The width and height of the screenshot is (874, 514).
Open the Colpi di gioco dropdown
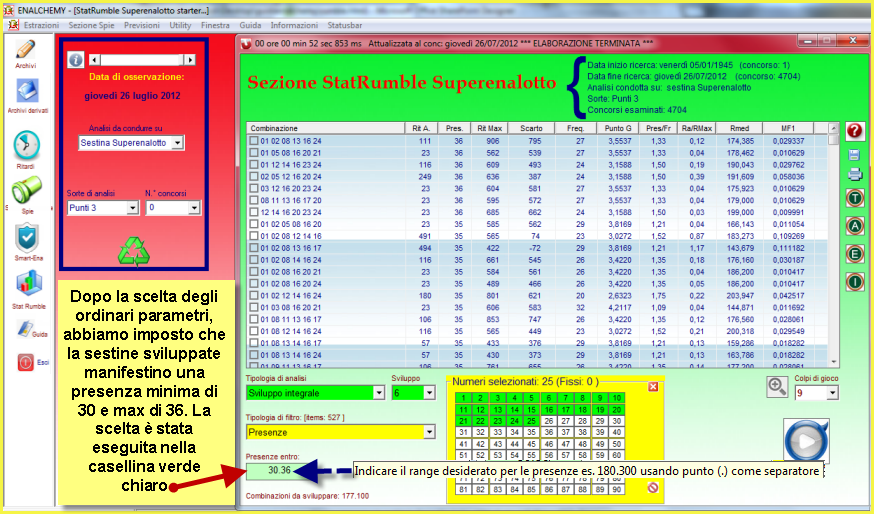(x=832, y=393)
